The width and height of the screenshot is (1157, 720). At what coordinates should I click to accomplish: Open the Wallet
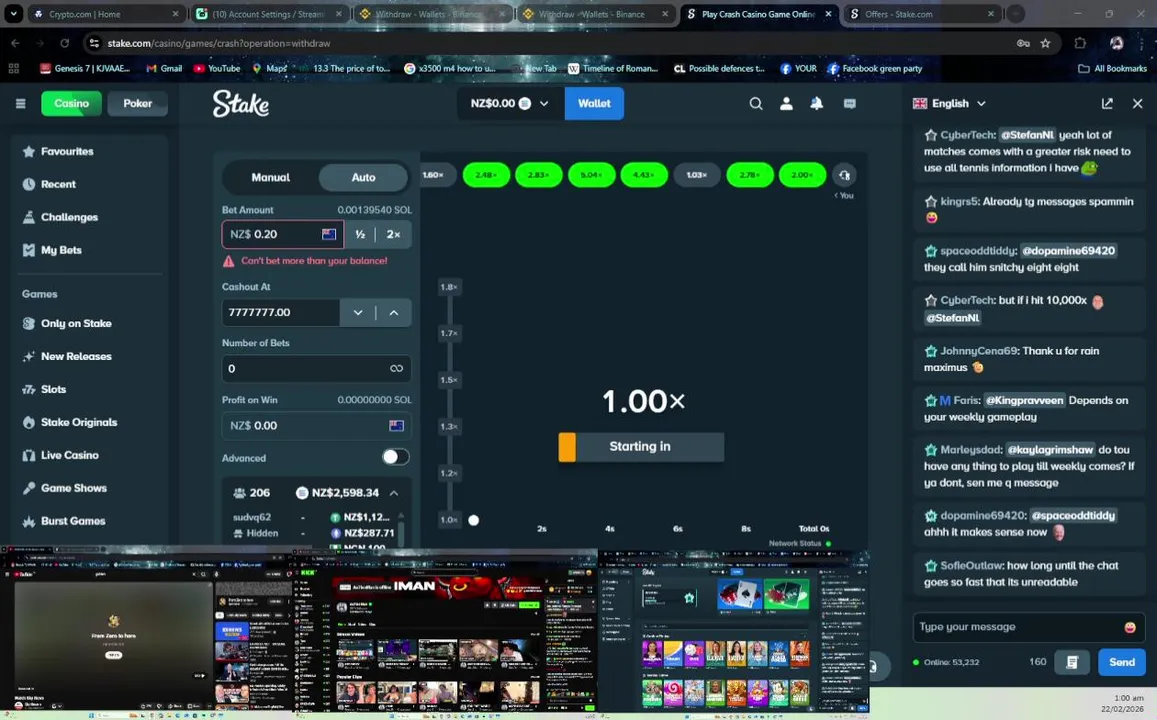pyautogui.click(x=594, y=103)
